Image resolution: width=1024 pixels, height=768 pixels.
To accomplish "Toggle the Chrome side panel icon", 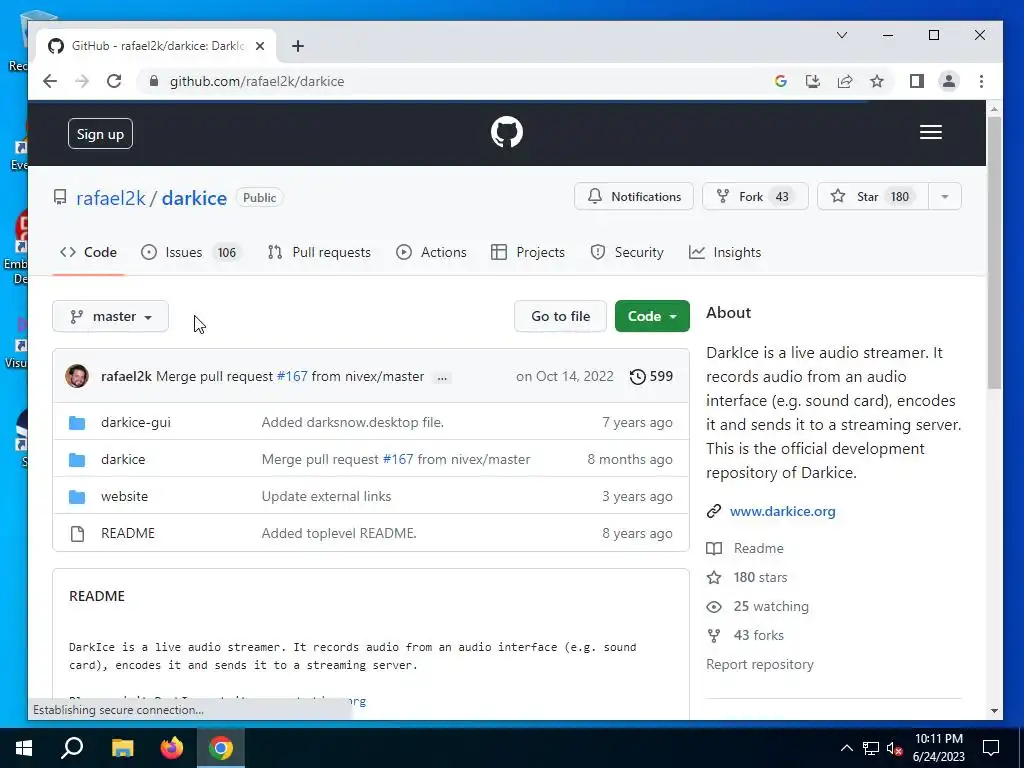I will click(916, 81).
